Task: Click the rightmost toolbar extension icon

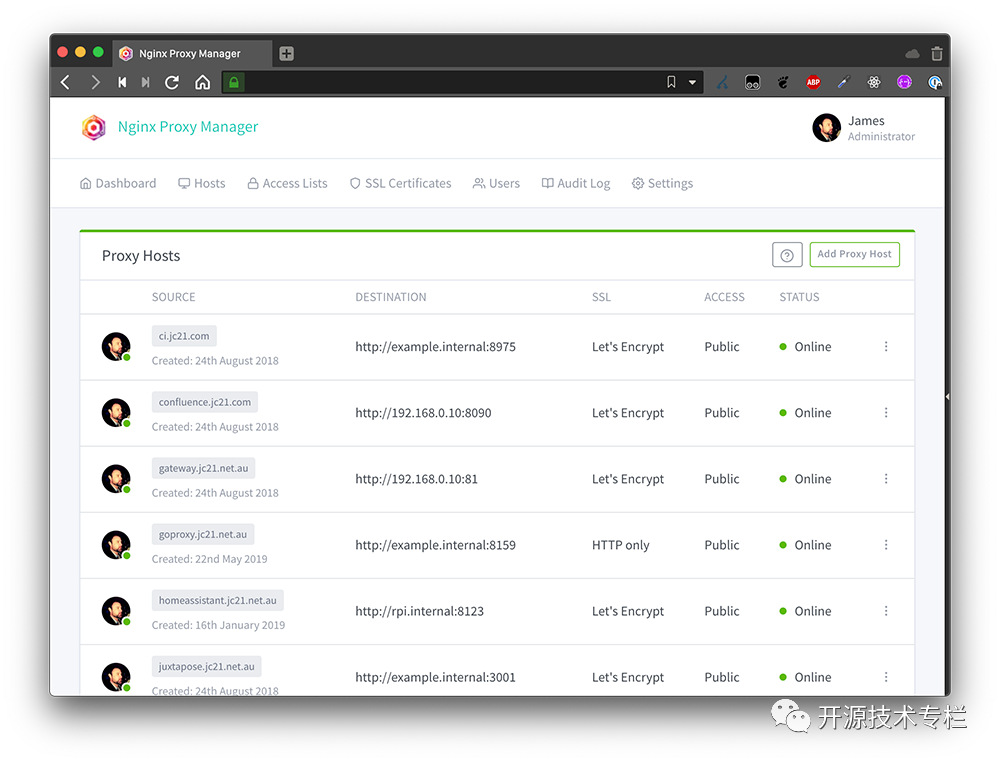Action: [x=935, y=82]
